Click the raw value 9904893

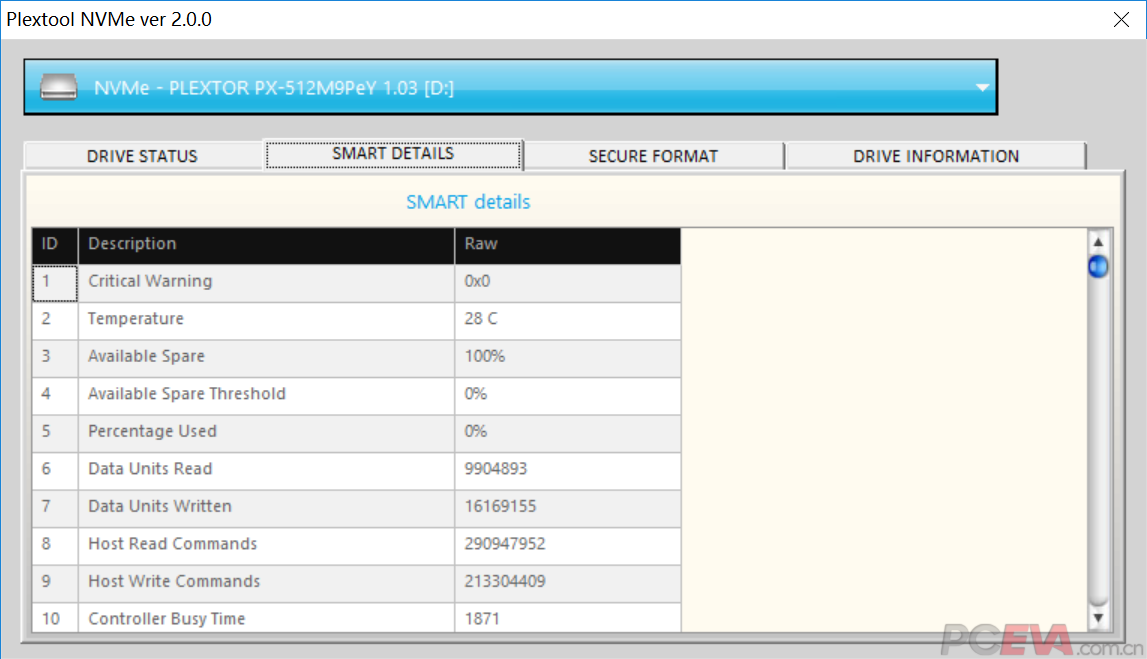click(495, 469)
